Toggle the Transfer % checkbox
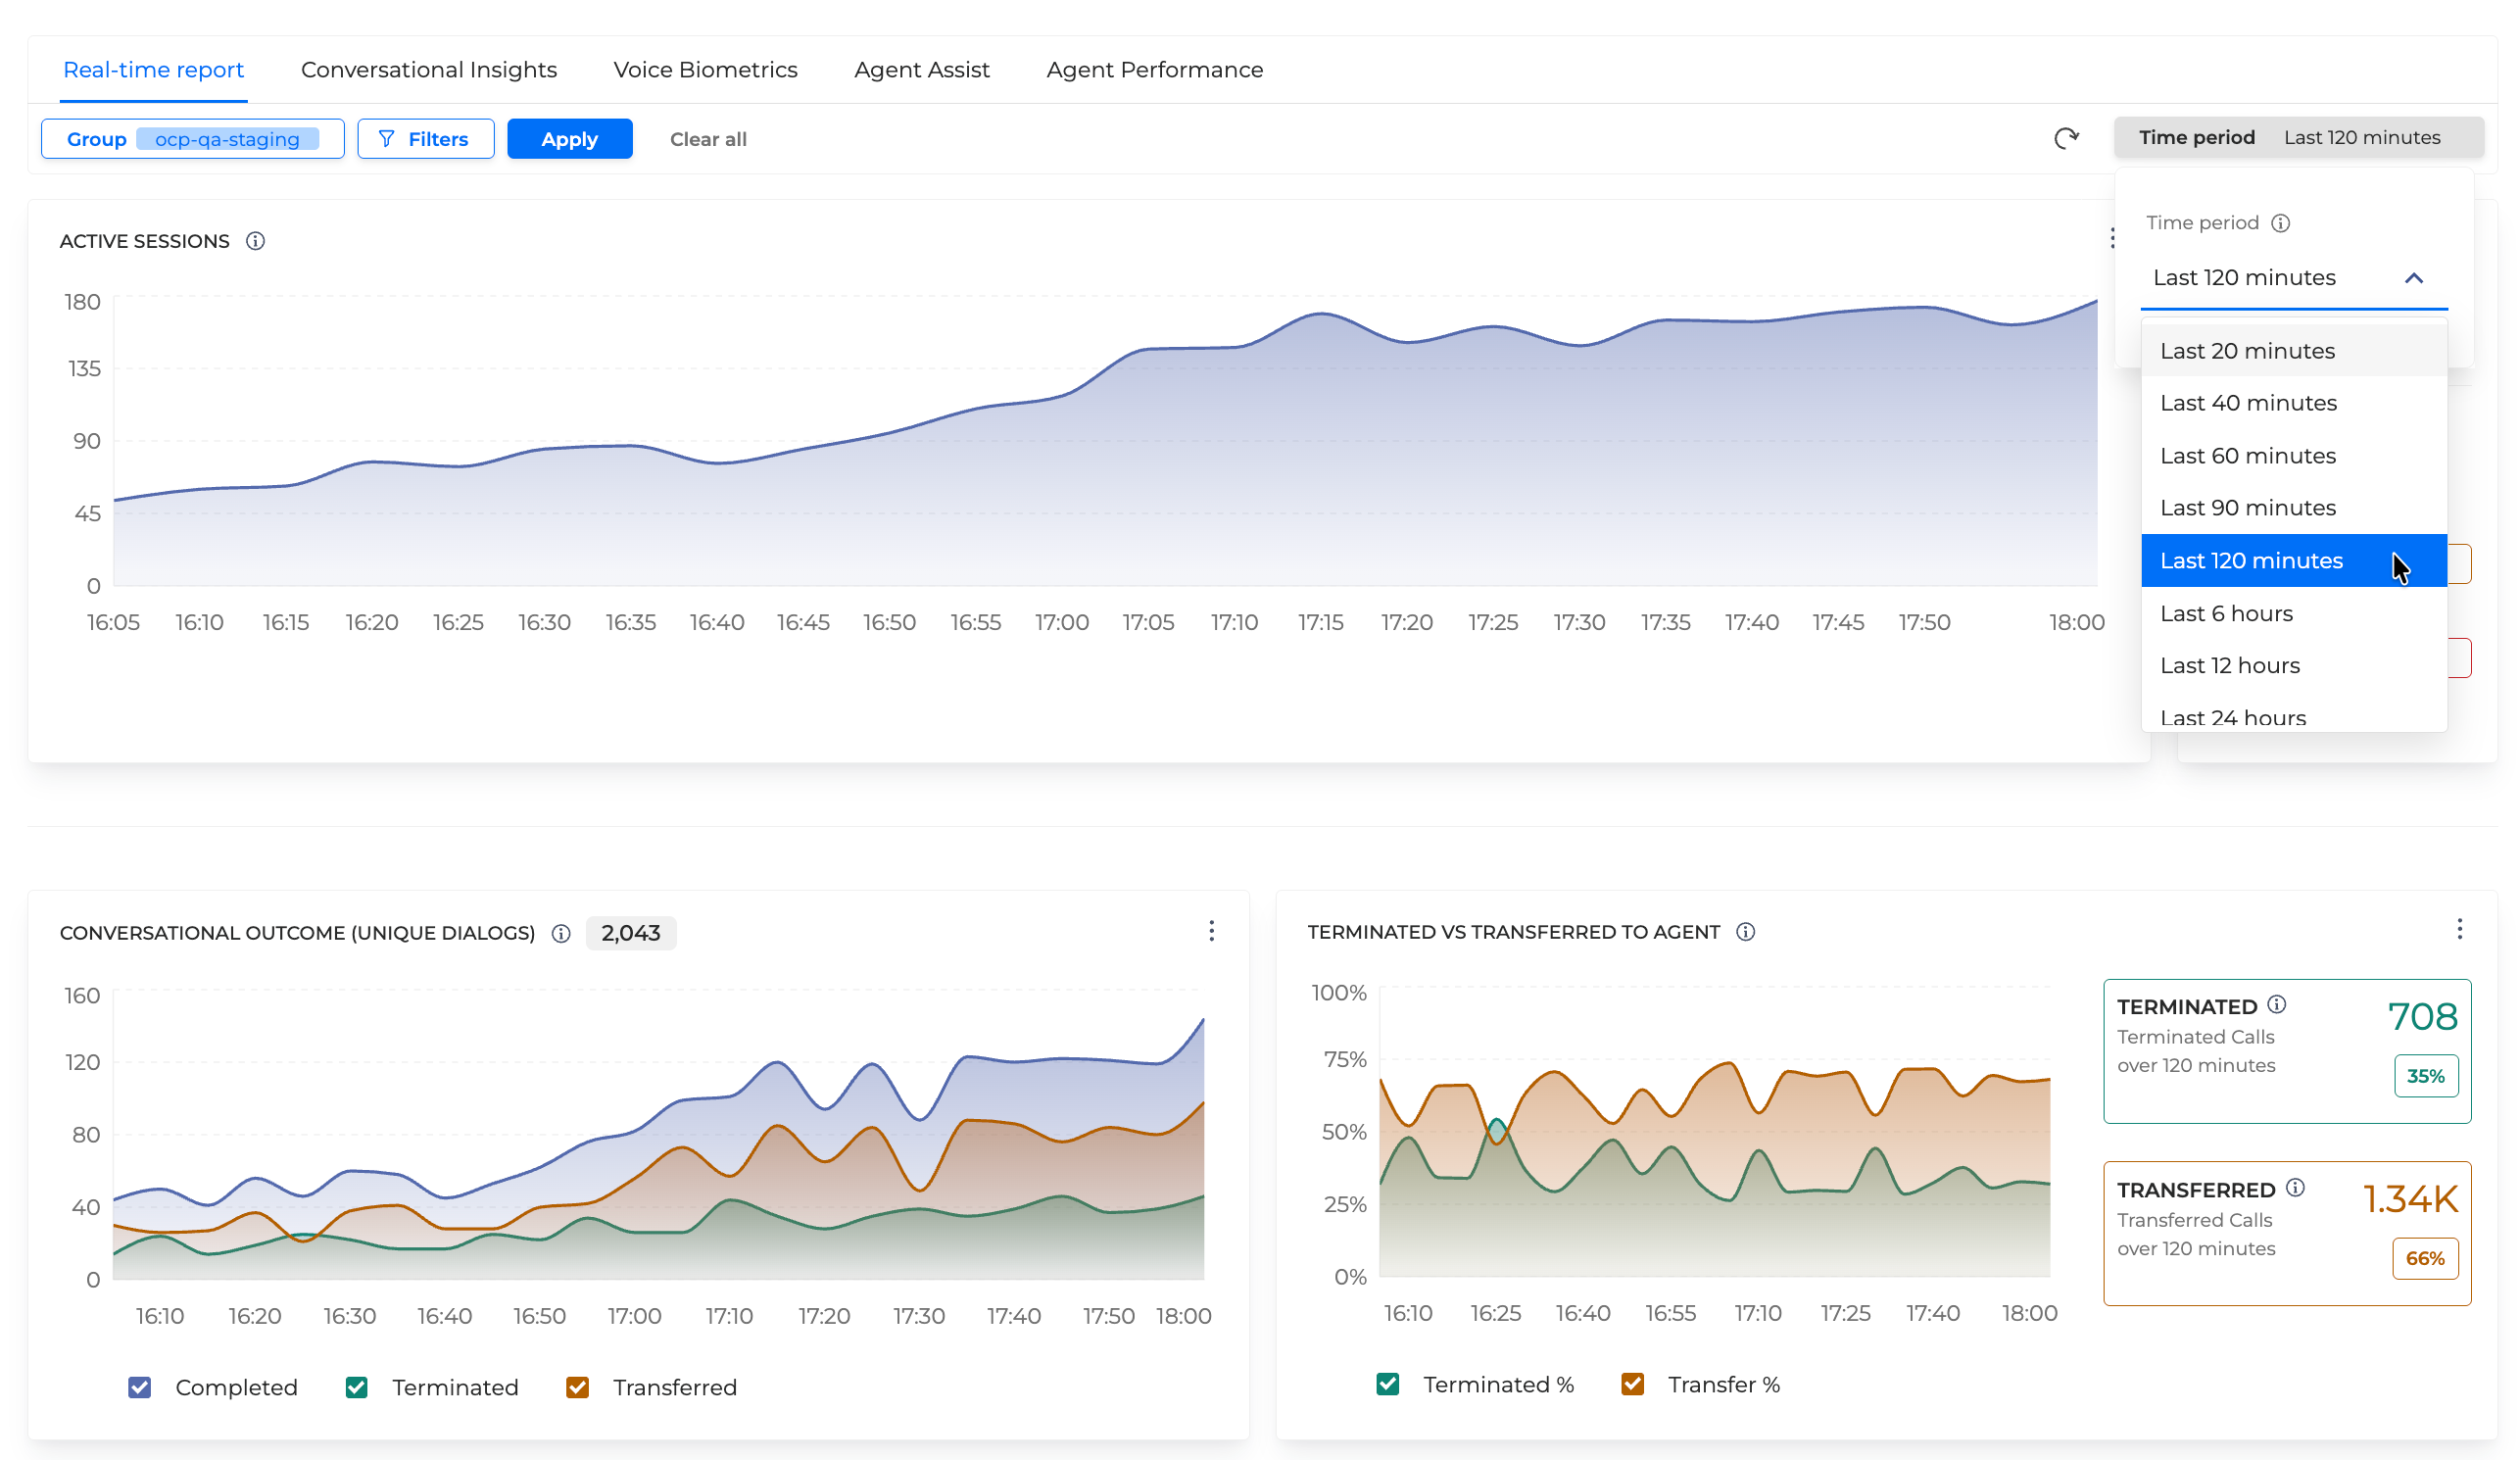Image resolution: width=2520 pixels, height=1460 pixels. 1632,1384
